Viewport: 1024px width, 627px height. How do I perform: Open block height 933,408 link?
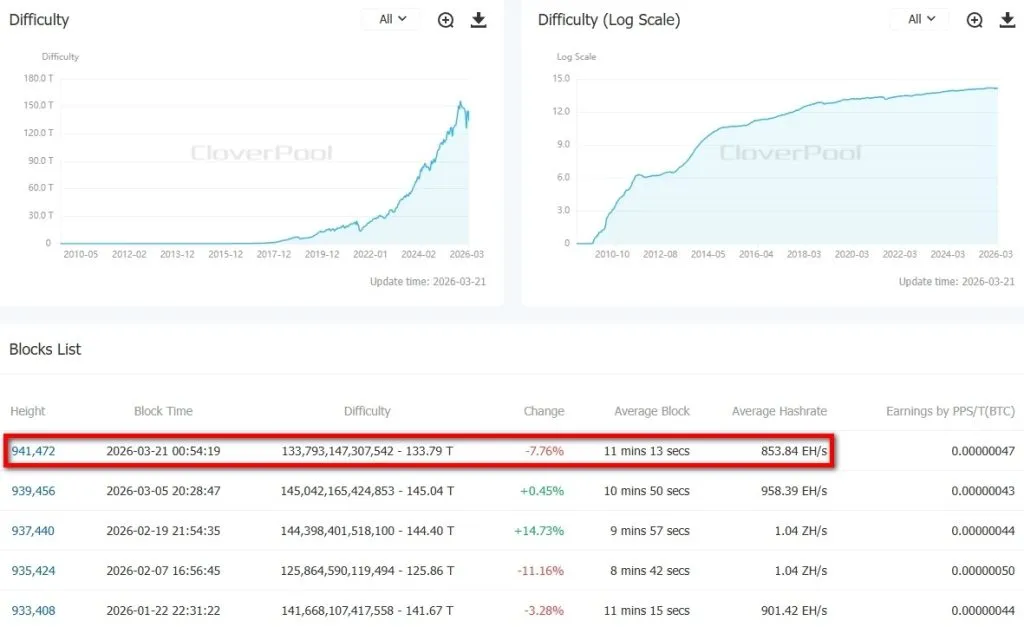pyautogui.click(x=33, y=610)
